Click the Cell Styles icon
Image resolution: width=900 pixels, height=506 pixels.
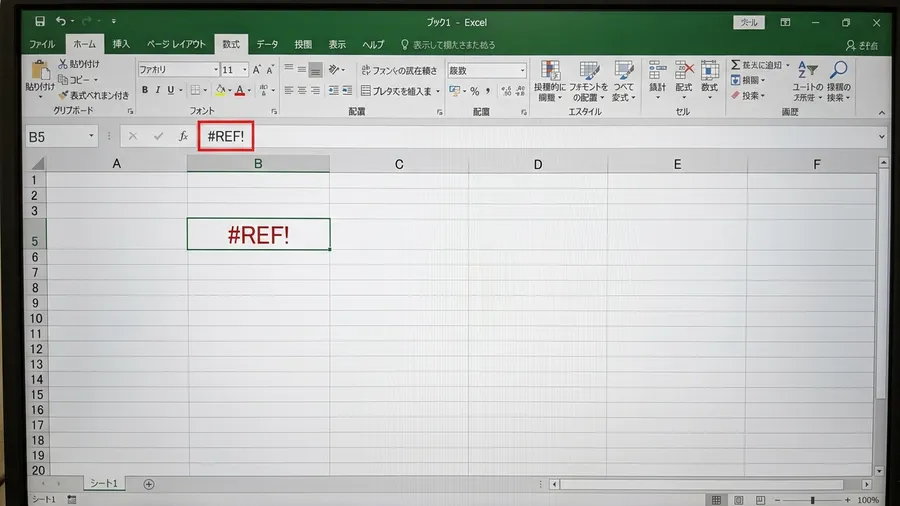(x=623, y=71)
